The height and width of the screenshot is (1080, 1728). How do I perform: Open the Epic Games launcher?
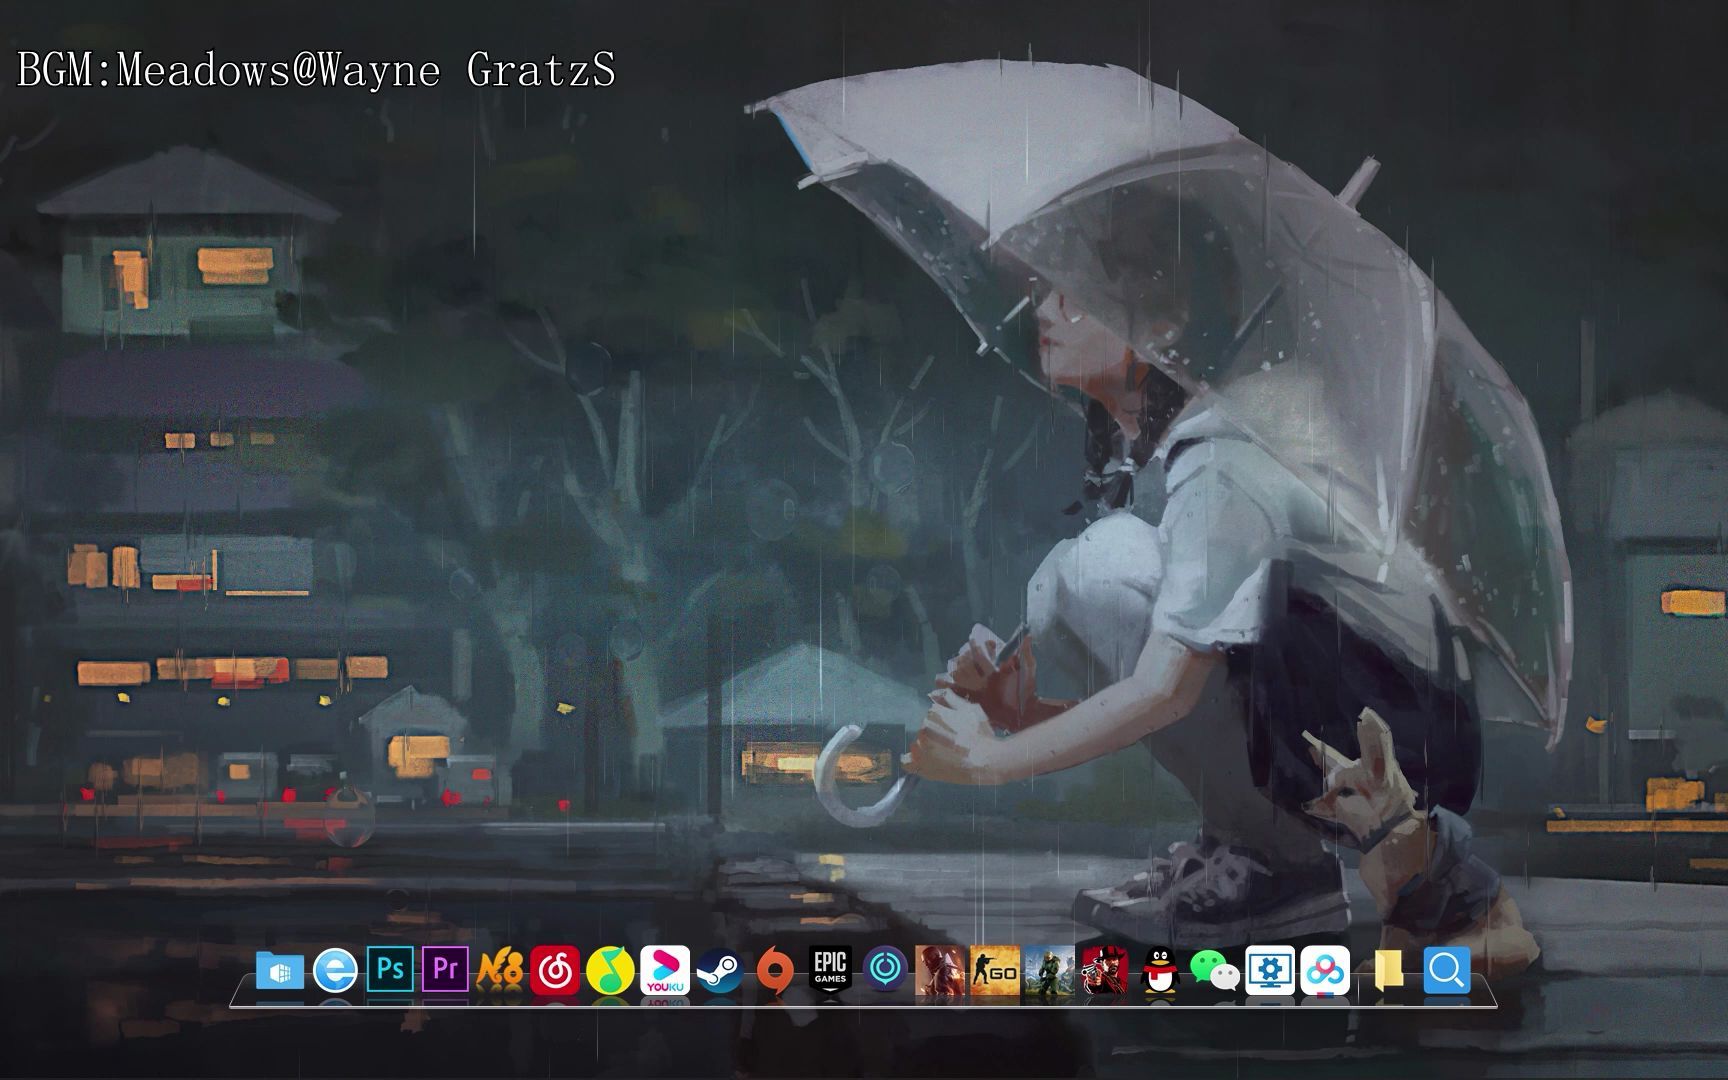pos(830,970)
